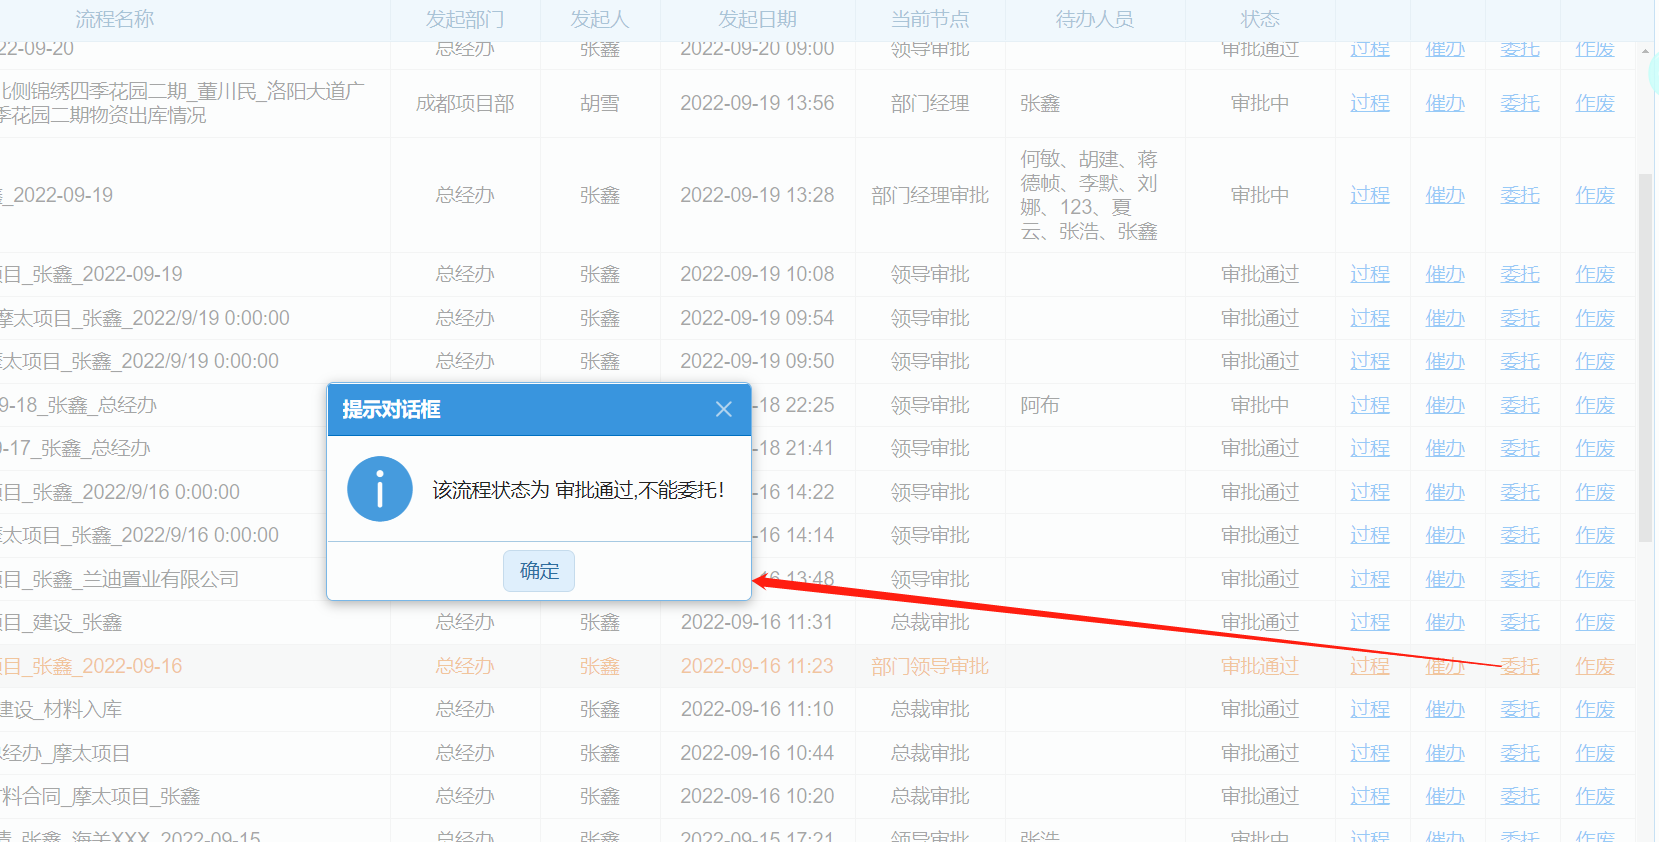This screenshot has width=1659, height=842.
Task: Click 作废 in the 2022-09-16 11:31 row
Action: (1594, 622)
